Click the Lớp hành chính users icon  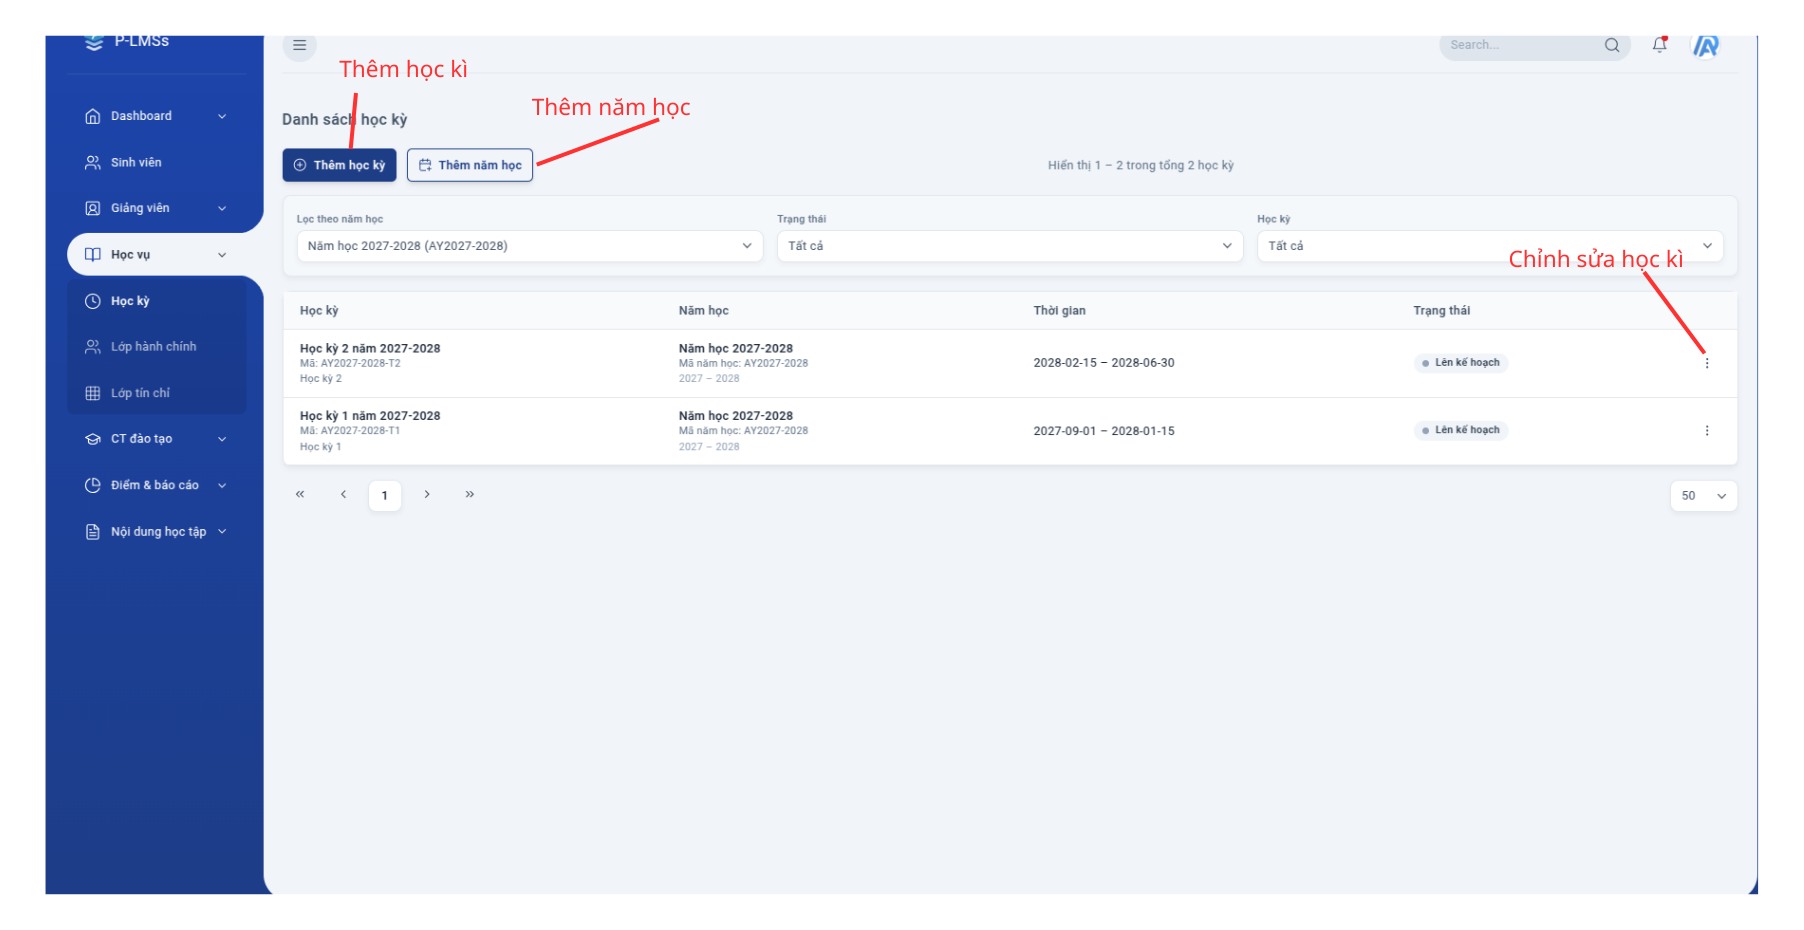pyautogui.click(x=93, y=347)
